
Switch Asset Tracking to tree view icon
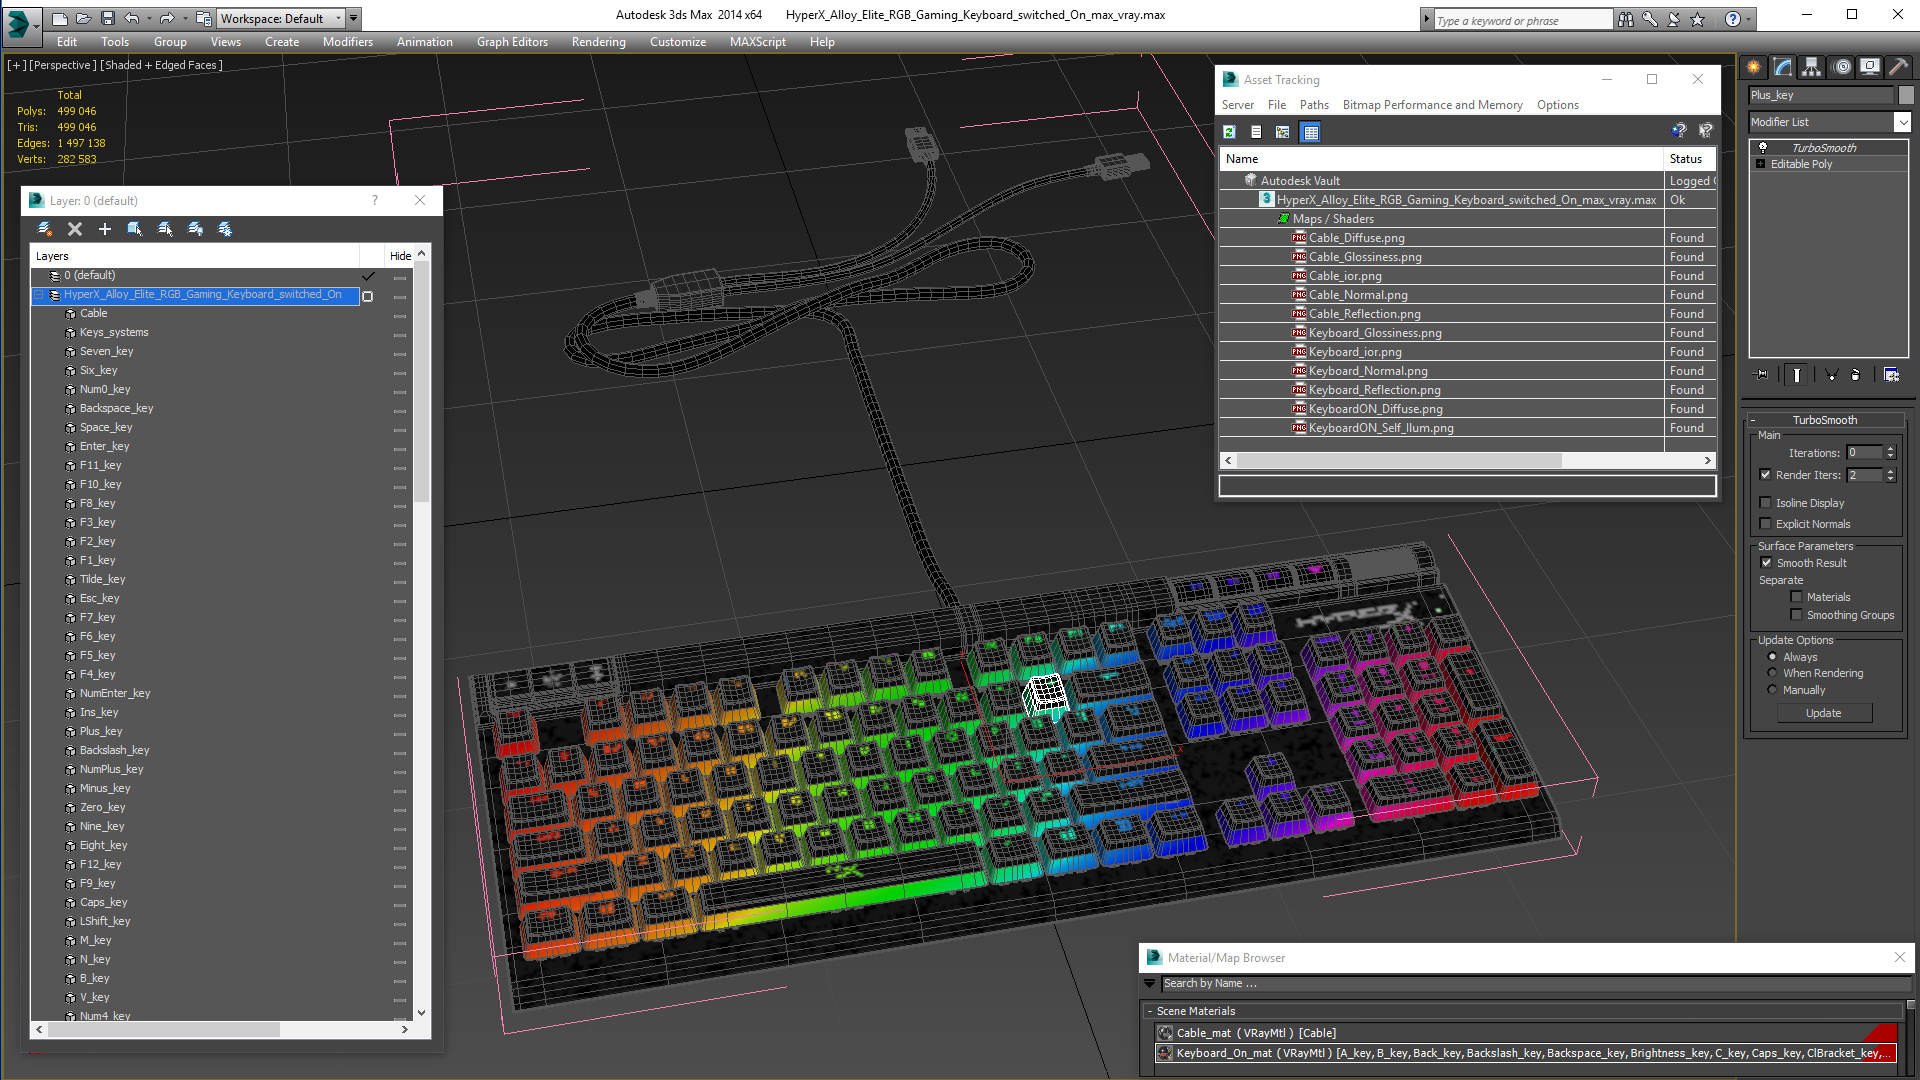[1283, 132]
